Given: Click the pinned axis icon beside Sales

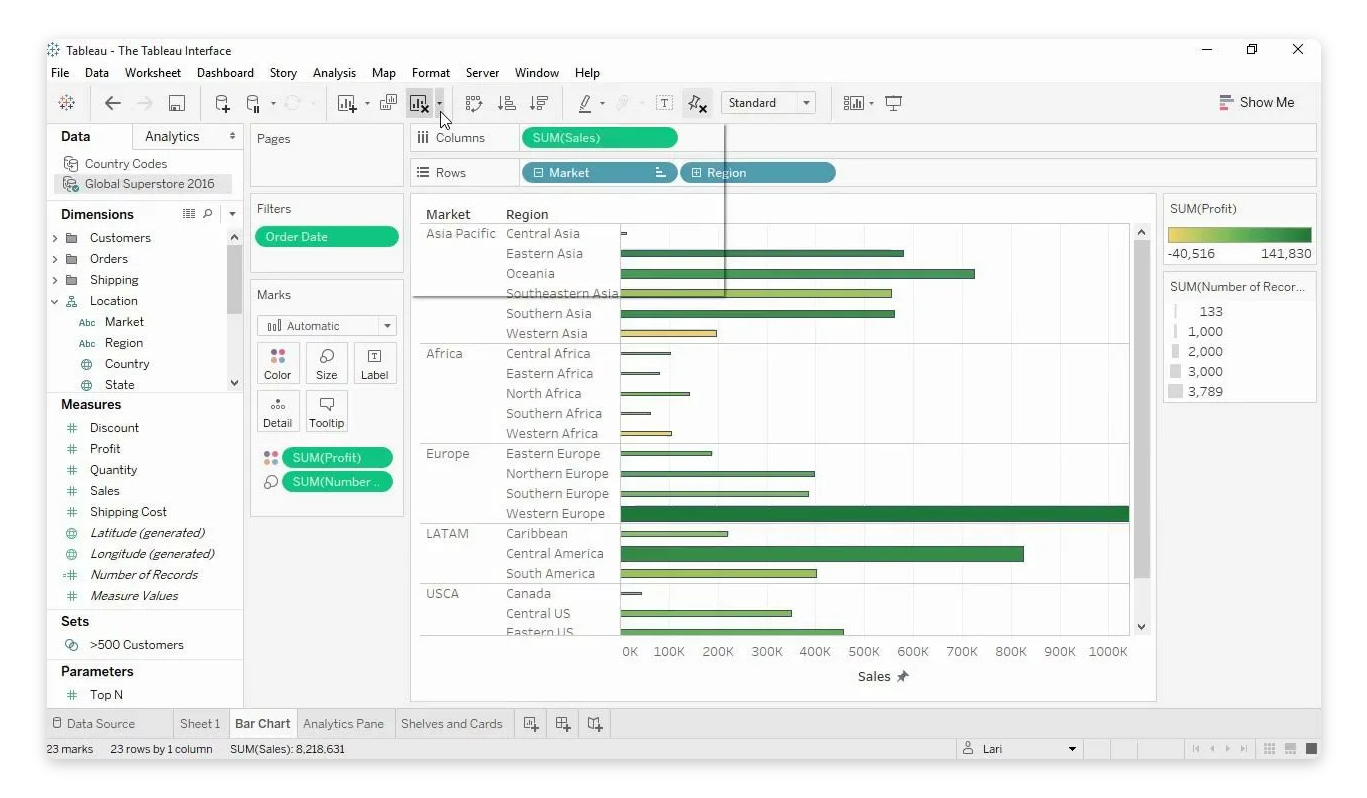Looking at the screenshot, I should 902,677.
